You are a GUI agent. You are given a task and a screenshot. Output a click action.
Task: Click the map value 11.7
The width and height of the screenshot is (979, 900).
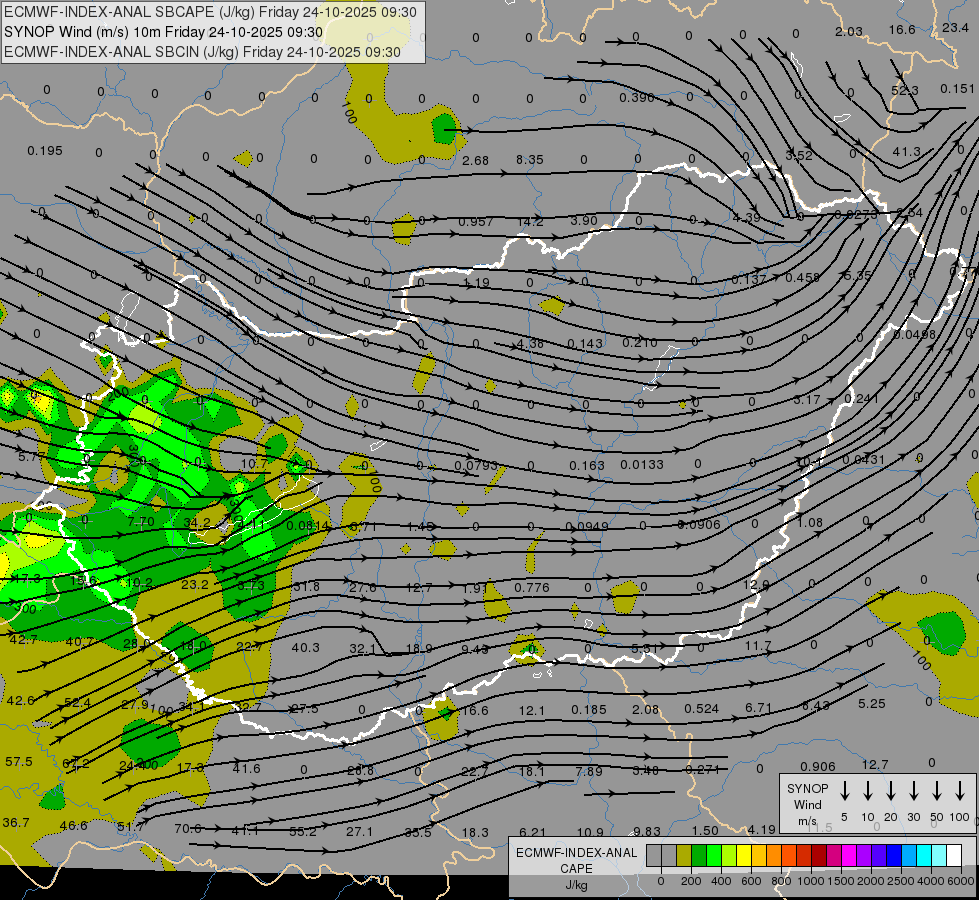click(x=758, y=645)
